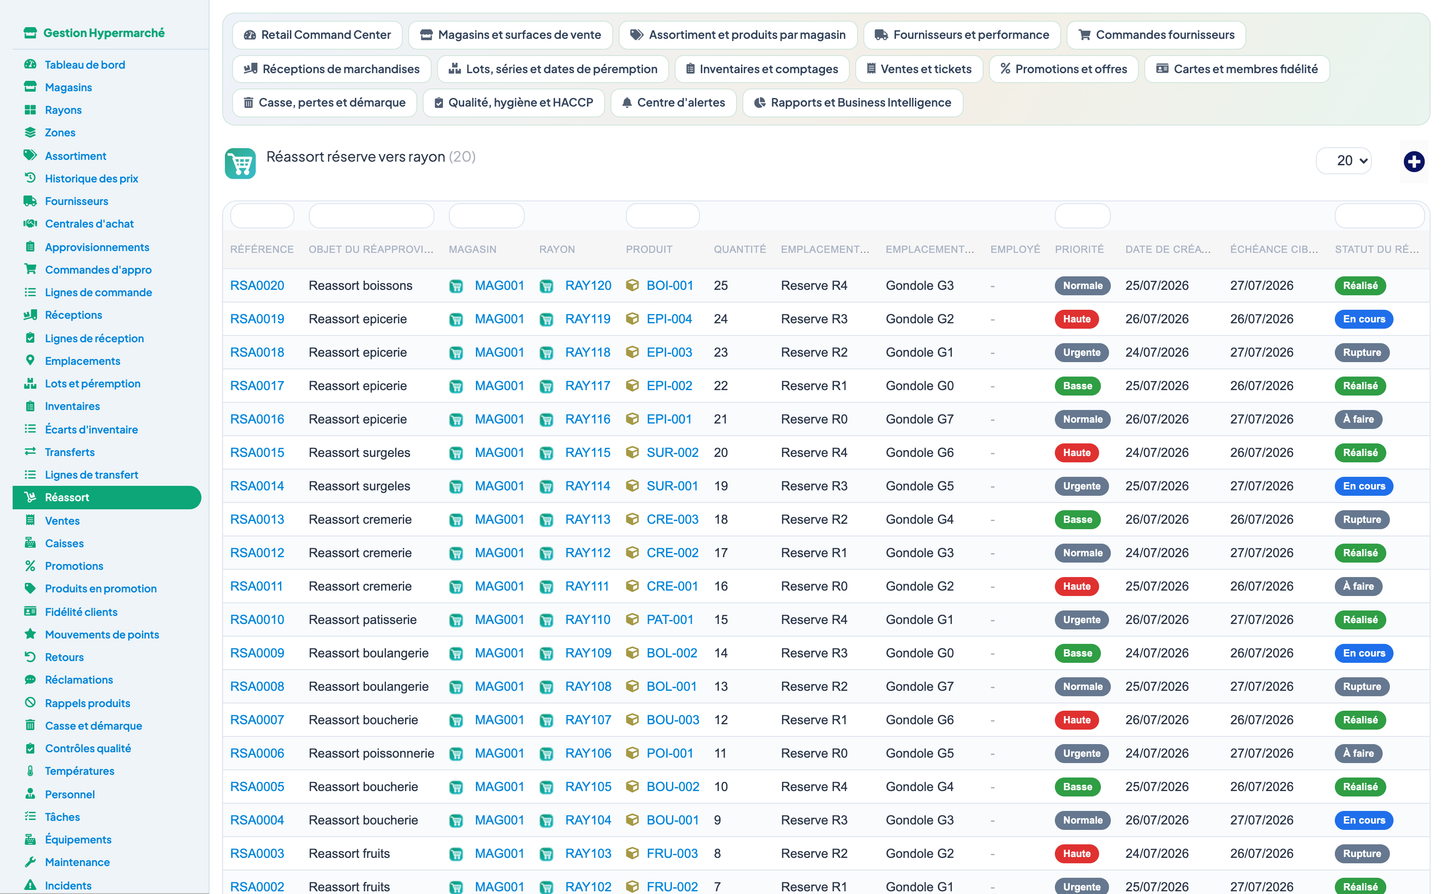The height and width of the screenshot is (894, 1445).
Task: Click the Incidents warning triangle icon
Action: 30,885
